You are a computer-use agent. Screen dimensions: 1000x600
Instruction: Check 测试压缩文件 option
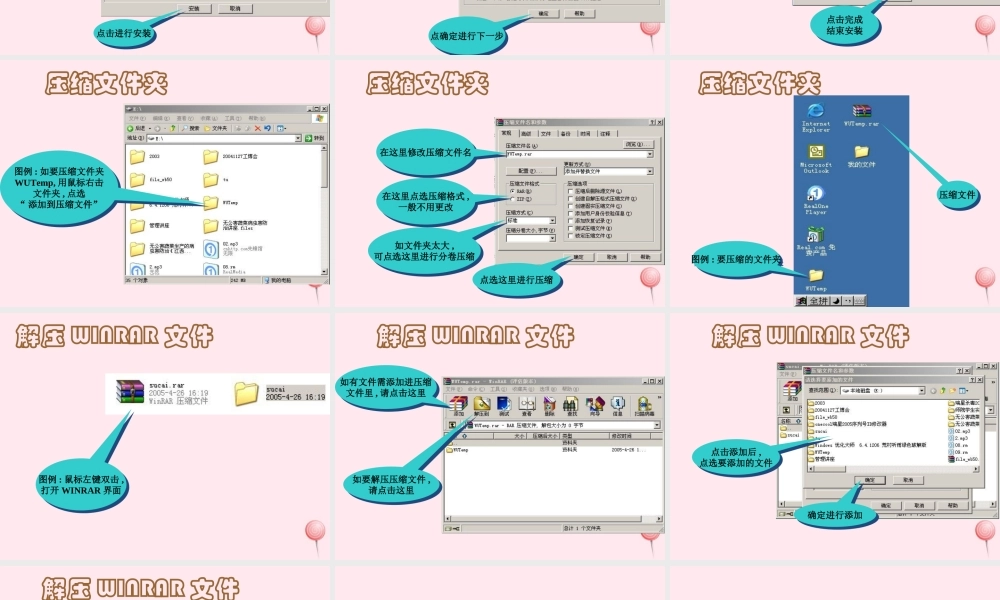point(571,228)
